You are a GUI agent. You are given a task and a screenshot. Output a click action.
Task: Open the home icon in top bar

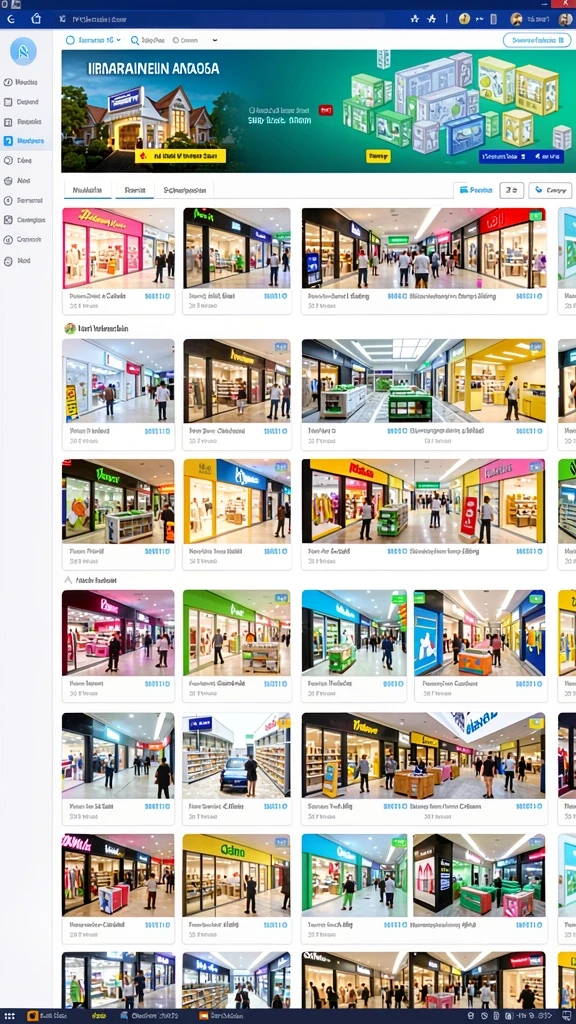pos(37,20)
